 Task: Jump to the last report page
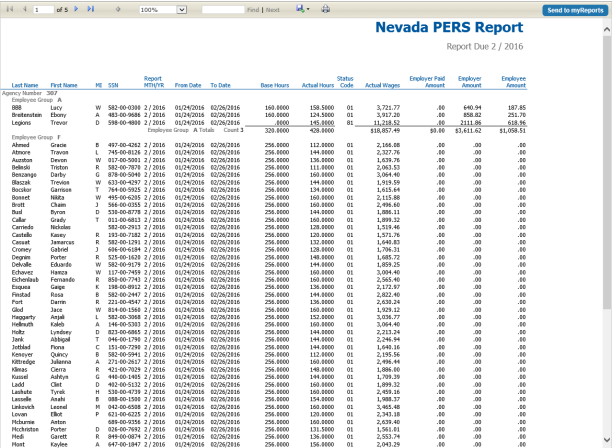[x=92, y=9]
